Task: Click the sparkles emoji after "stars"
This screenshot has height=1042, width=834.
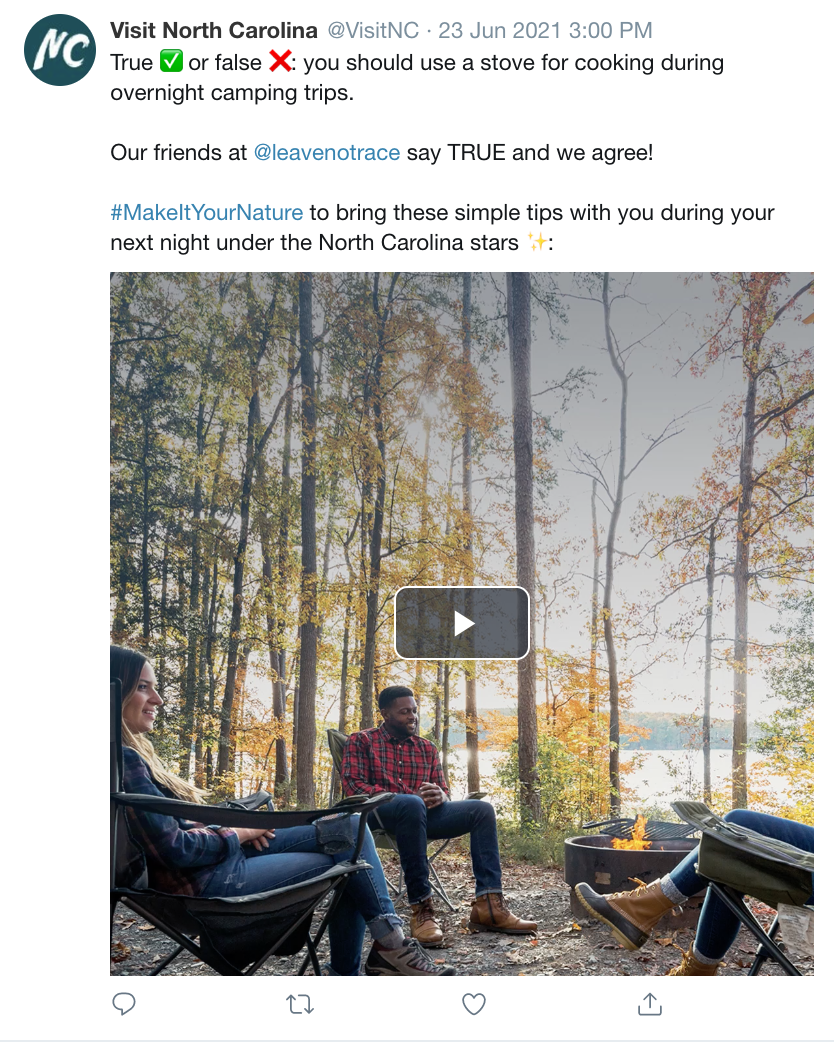Action: coord(537,243)
